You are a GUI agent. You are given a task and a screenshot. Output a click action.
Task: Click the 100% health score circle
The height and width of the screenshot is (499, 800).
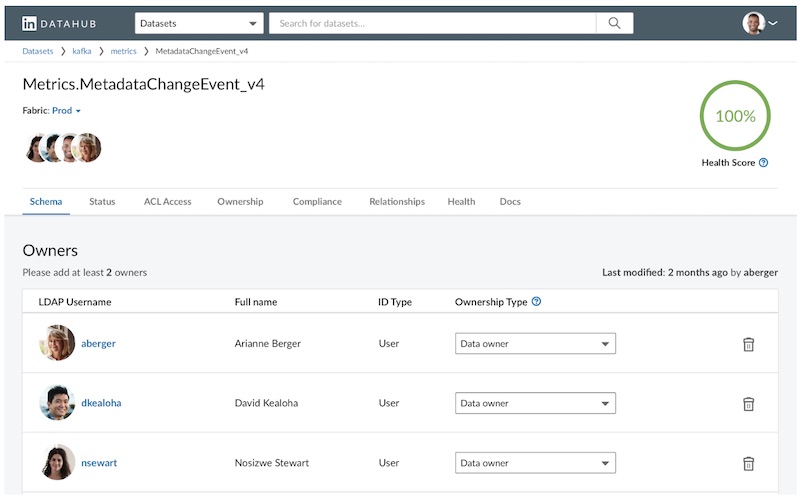pyautogui.click(x=735, y=116)
